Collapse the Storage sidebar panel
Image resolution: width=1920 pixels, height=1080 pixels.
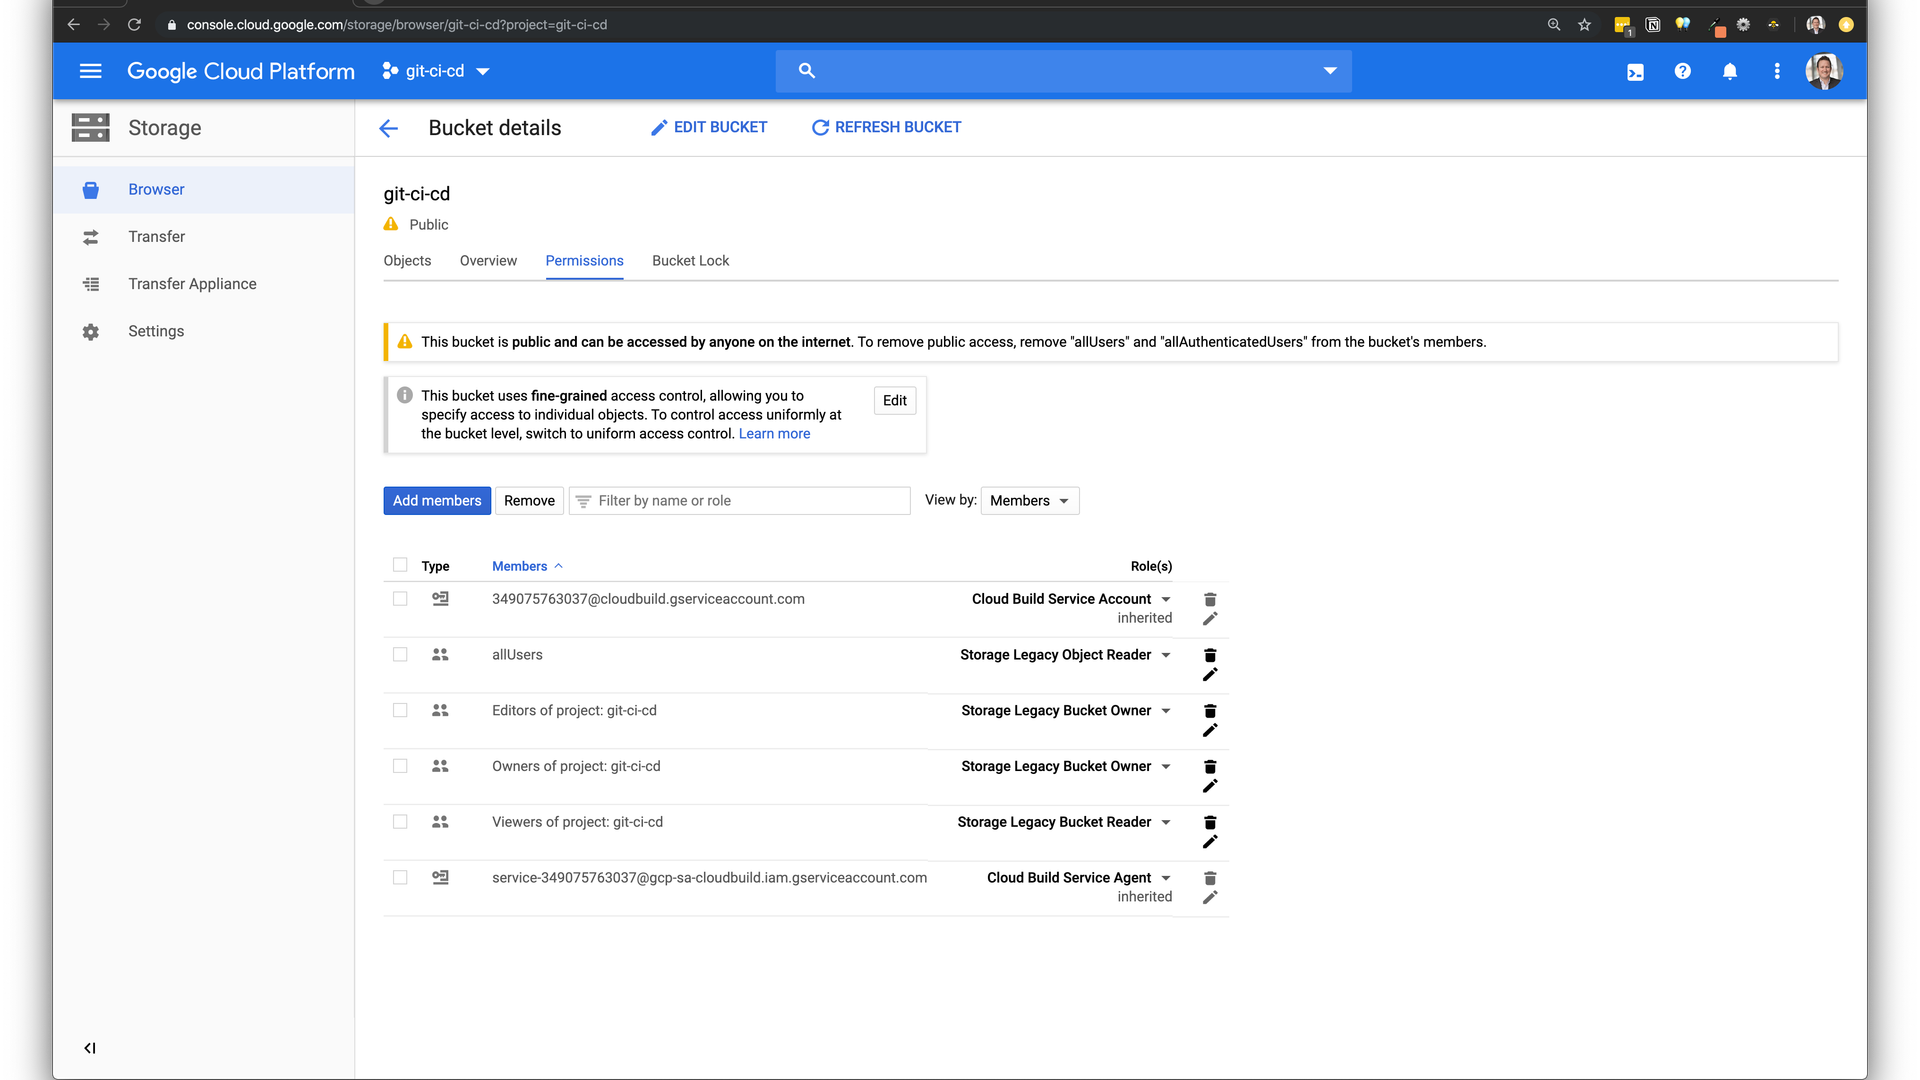(x=90, y=1048)
